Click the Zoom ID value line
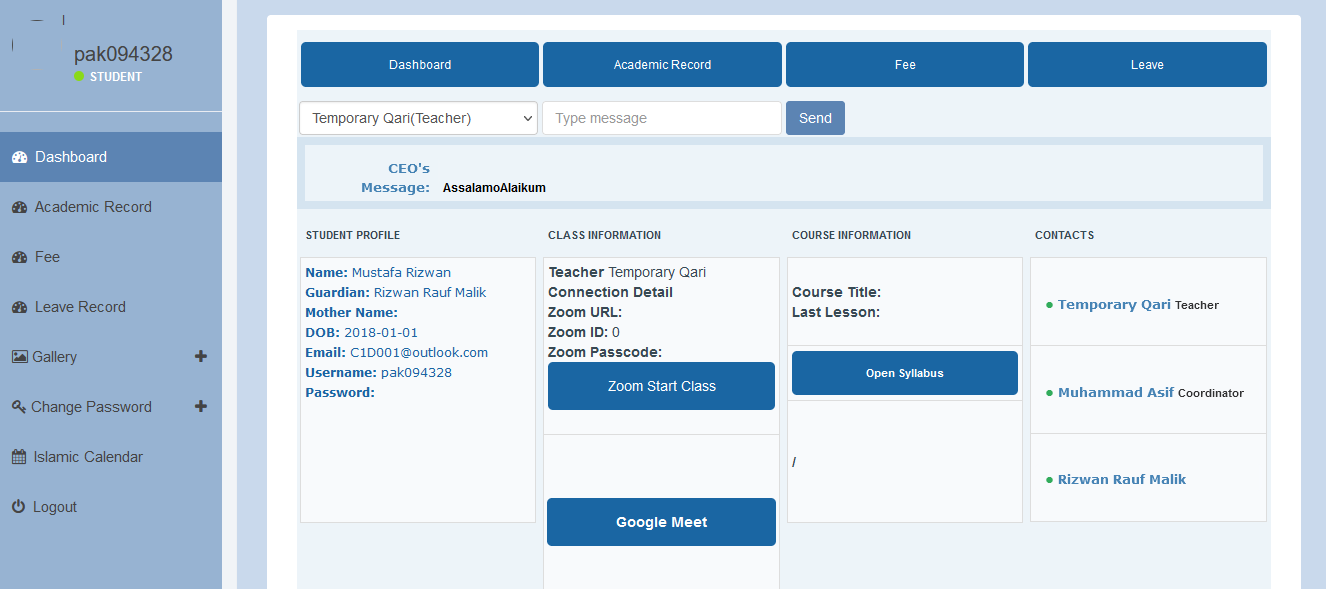1326x589 pixels. pos(584,333)
